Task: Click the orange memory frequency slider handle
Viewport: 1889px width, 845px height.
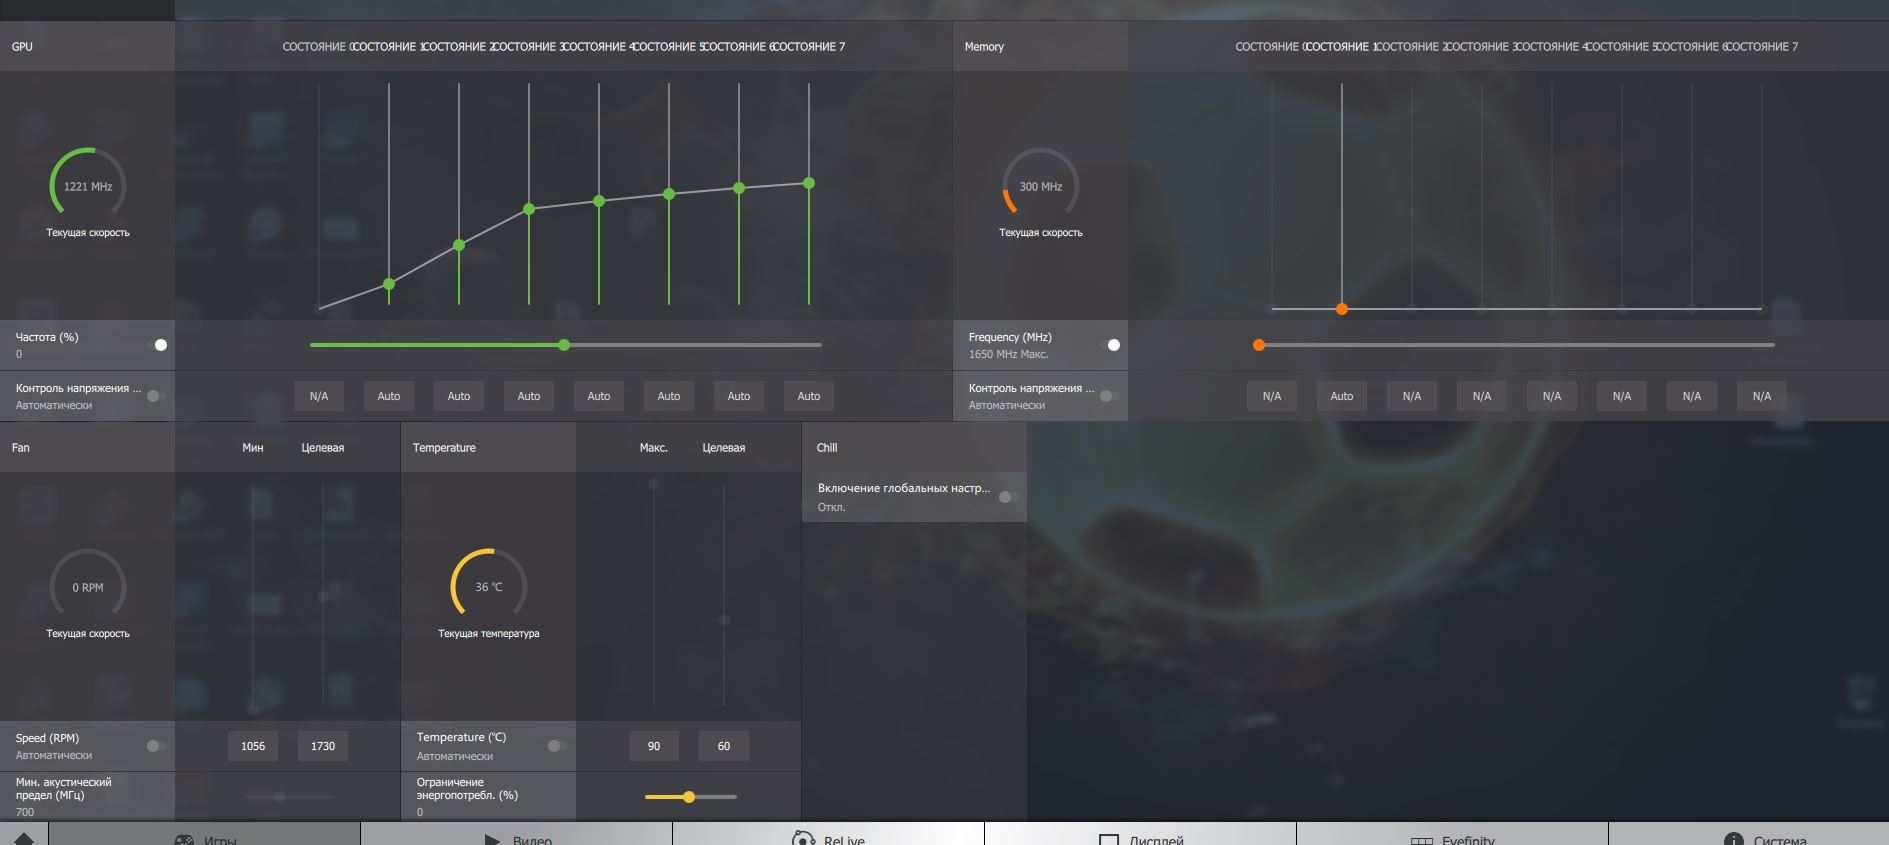Action: 1259,345
